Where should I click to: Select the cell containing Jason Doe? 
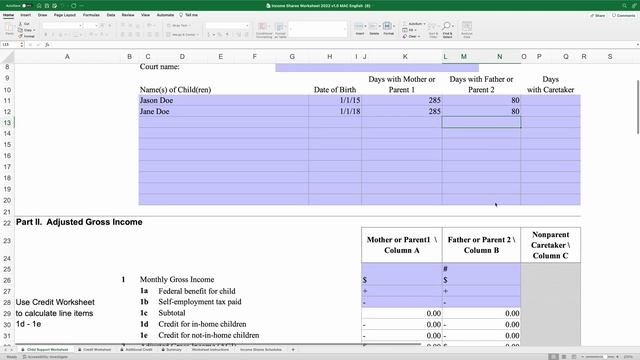pyautogui.click(x=223, y=100)
